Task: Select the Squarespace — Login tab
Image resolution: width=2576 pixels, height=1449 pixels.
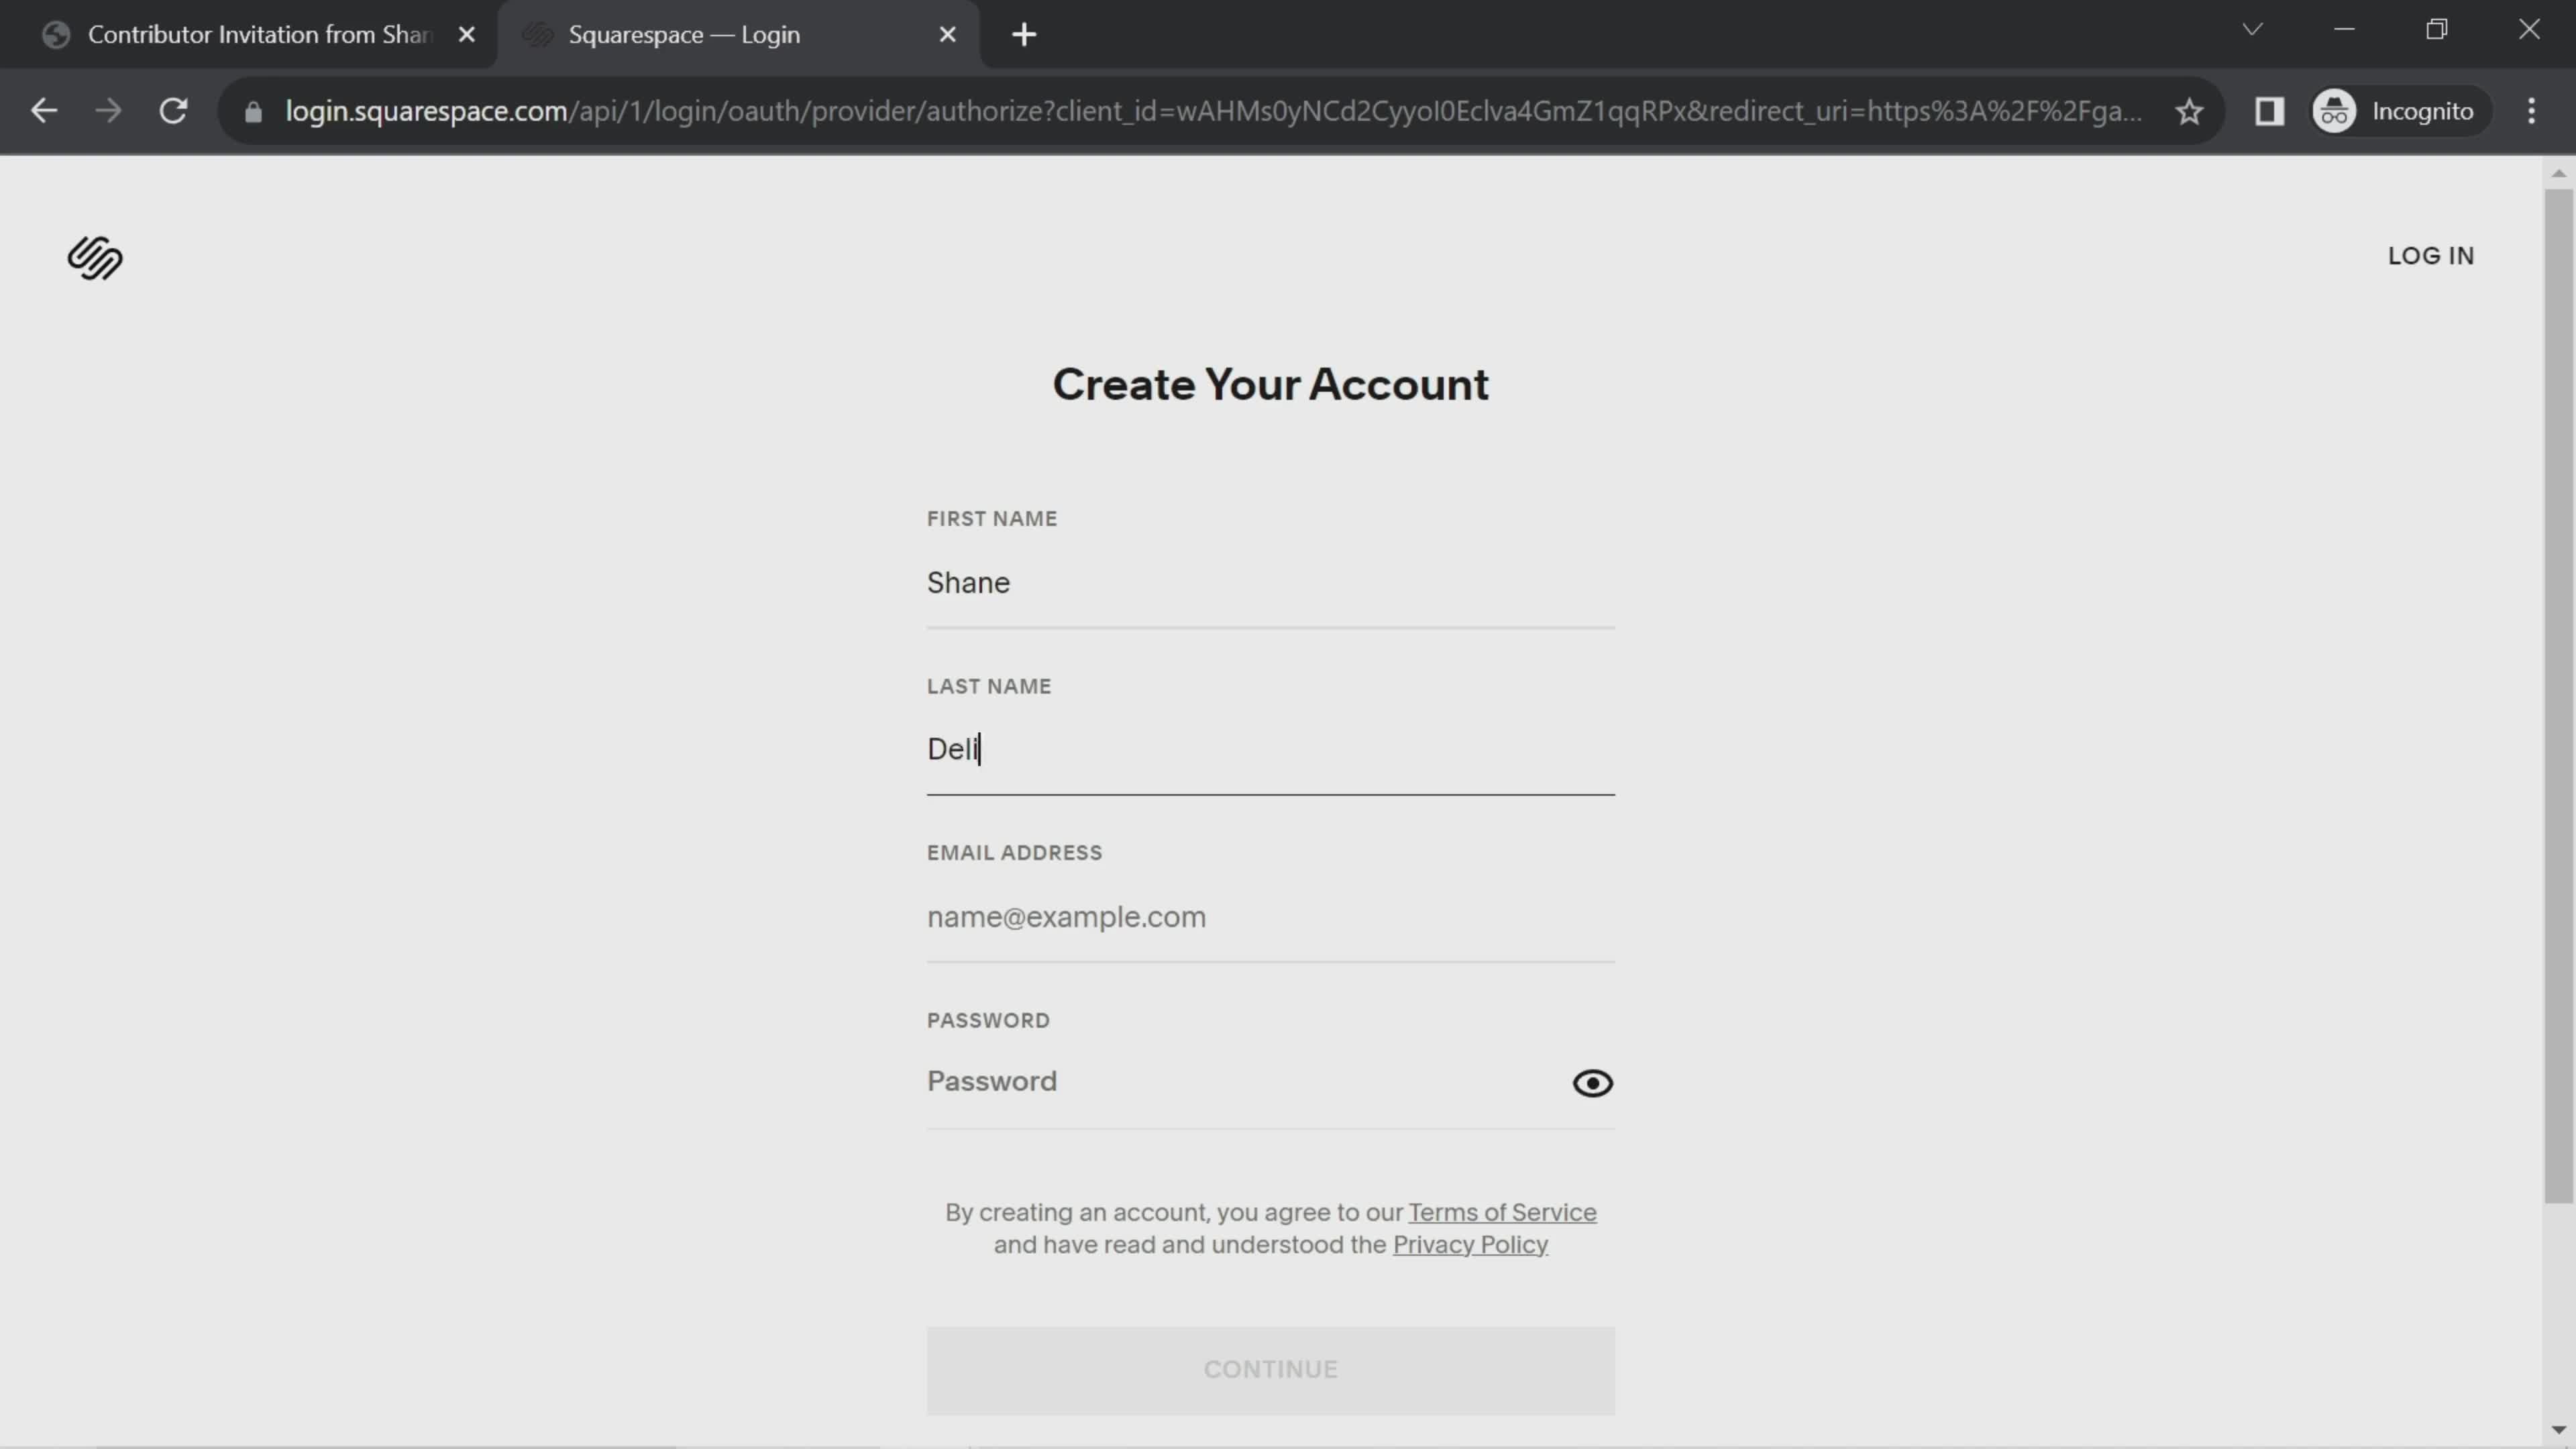Action: [740, 35]
